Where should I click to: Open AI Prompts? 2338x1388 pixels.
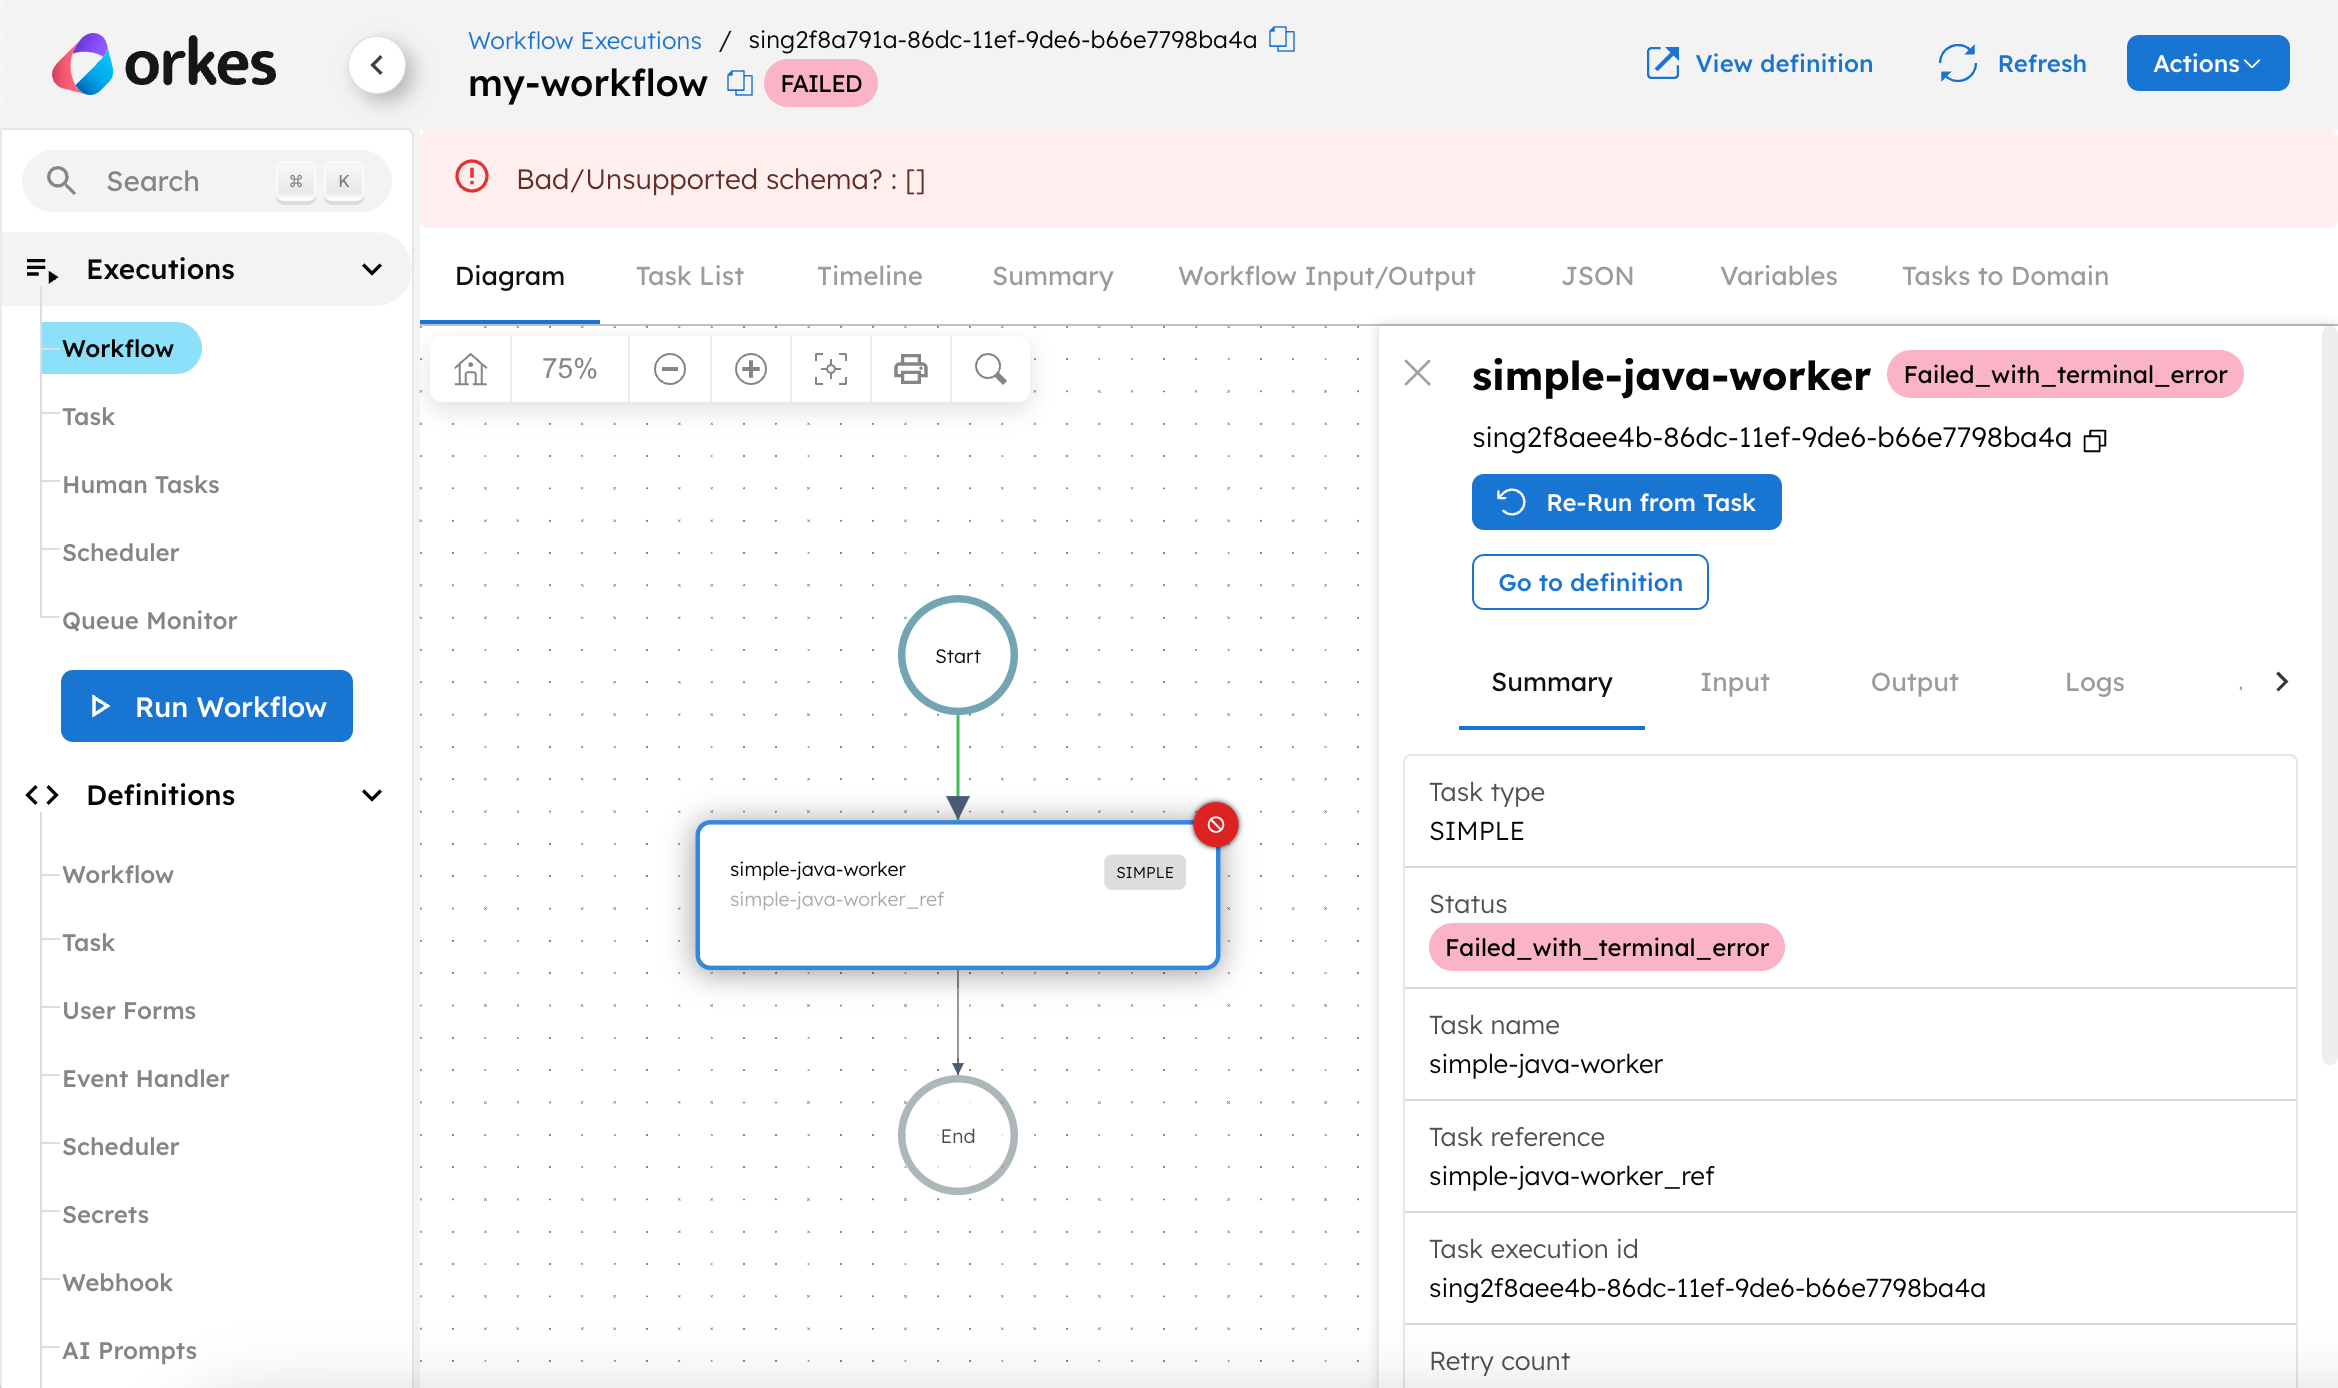pyautogui.click(x=129, y=1350)
